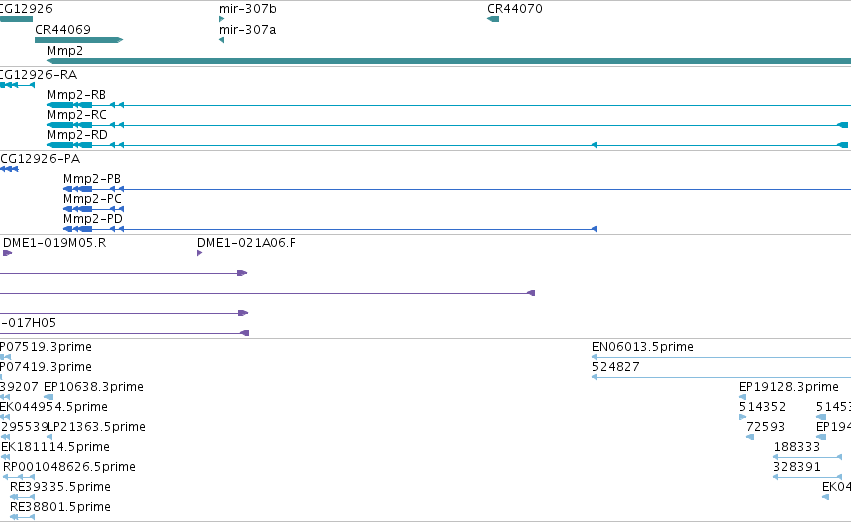The image size is (851, 522).
Task: Select the Mmp2-RC transcript exon block
Action: (x=69, y=125)
